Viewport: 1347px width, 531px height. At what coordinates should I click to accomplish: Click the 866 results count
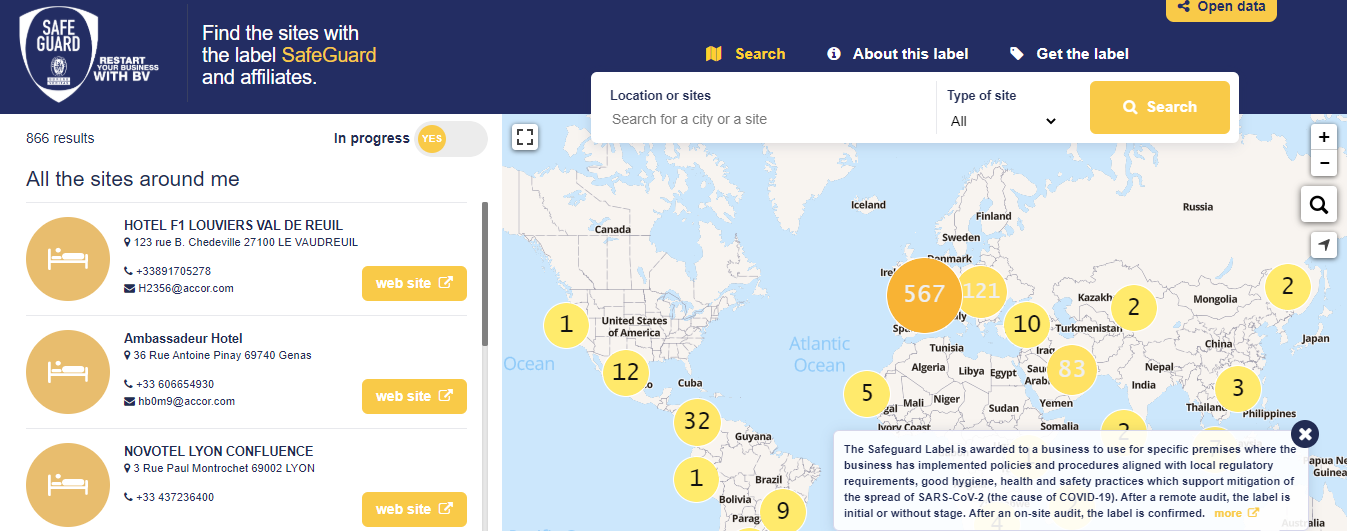60,139
